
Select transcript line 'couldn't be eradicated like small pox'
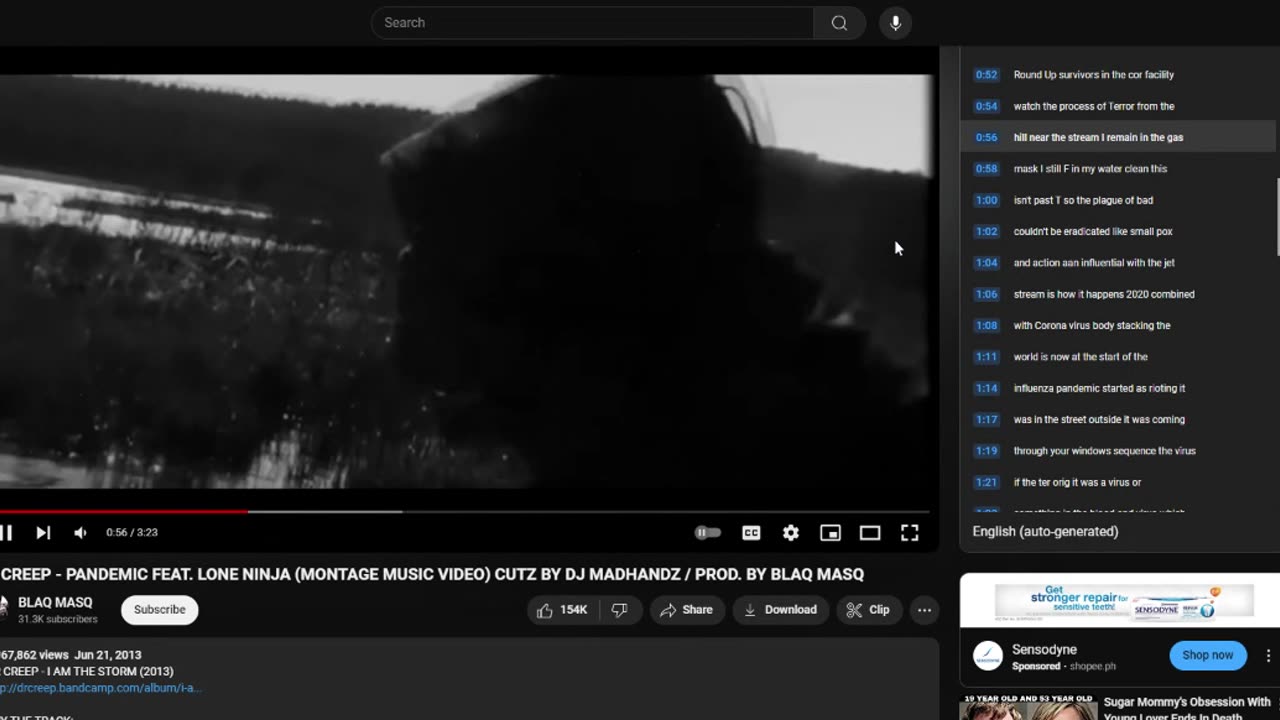(1117, 232)
